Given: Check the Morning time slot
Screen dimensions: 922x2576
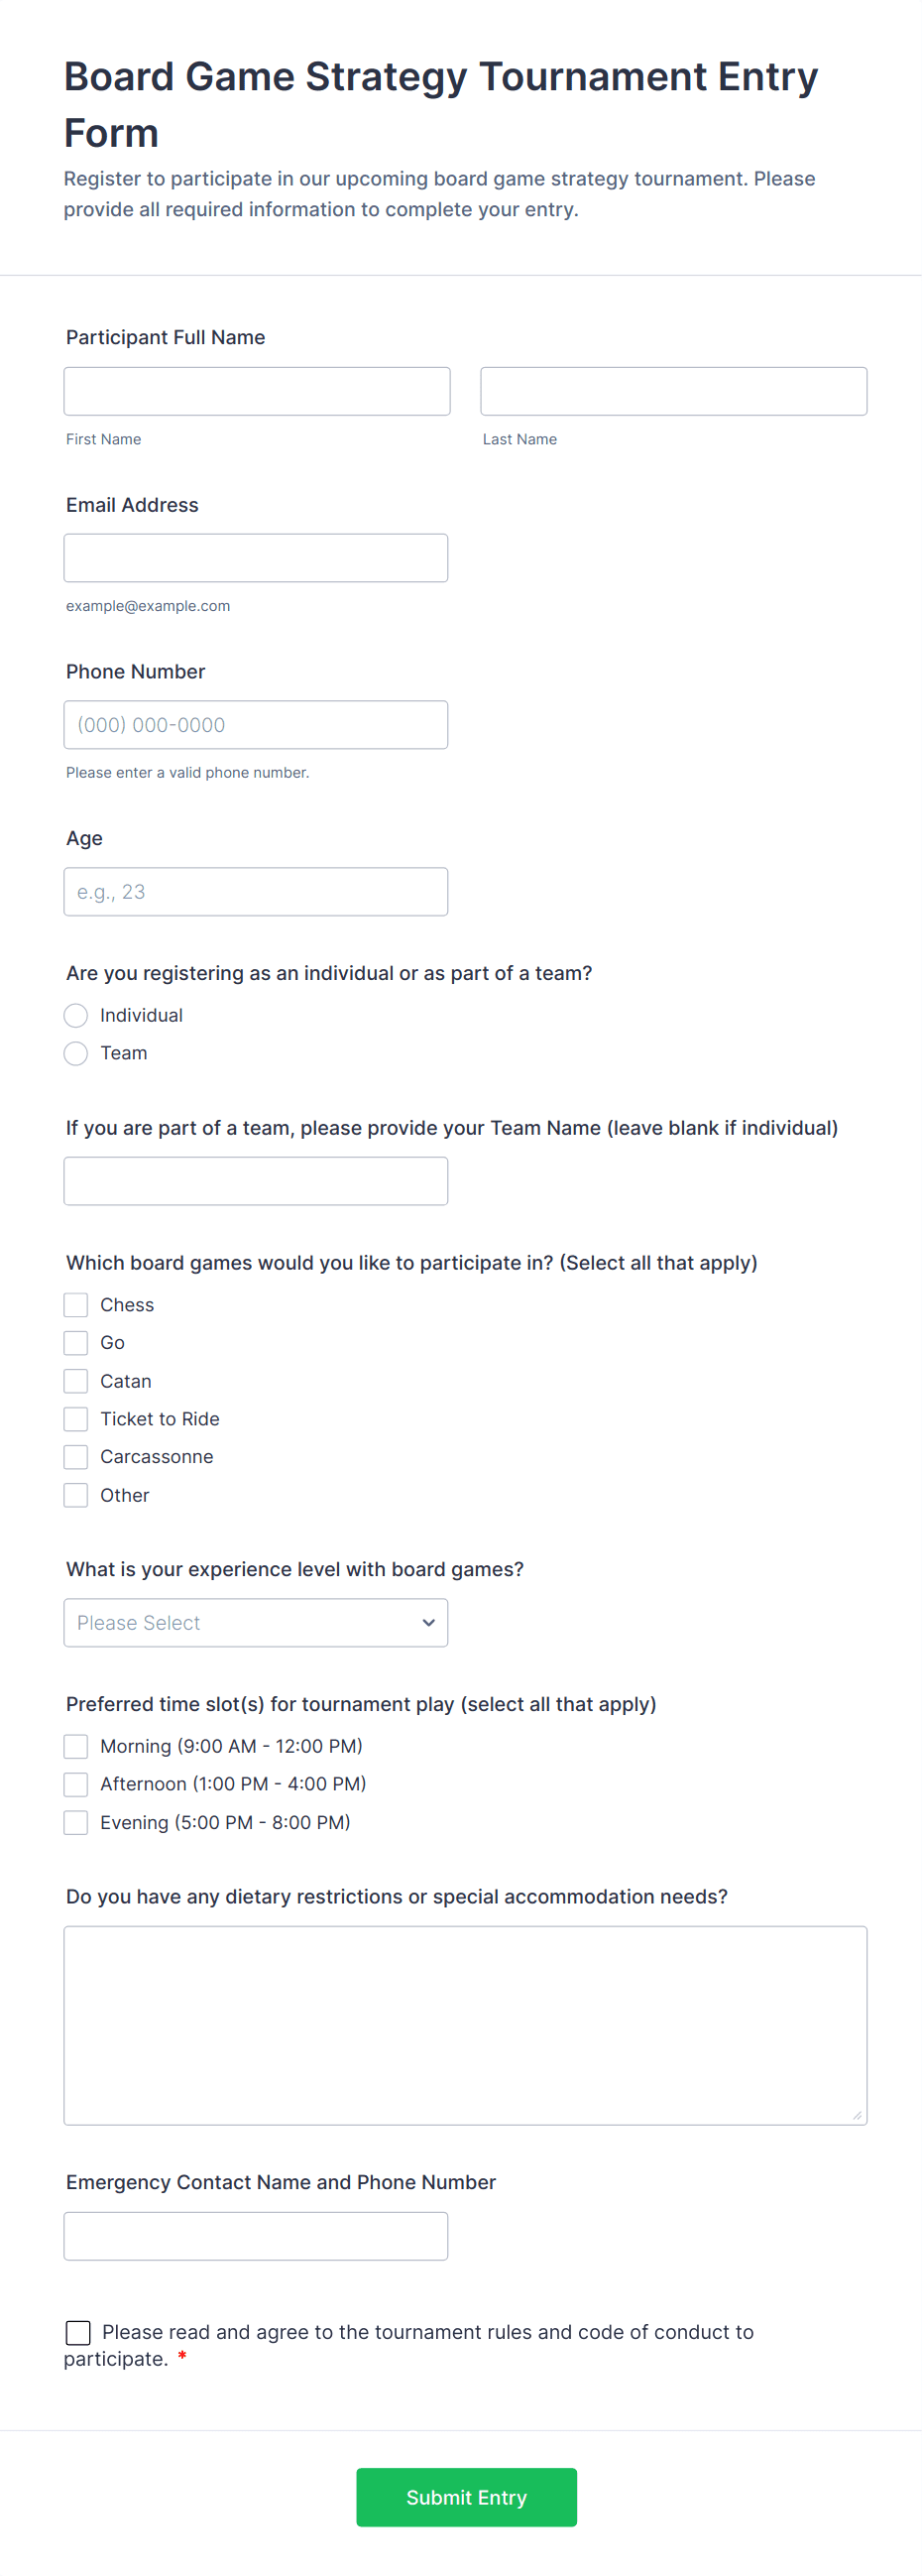Looking at the screenshot, I should tap(76, 1746).
